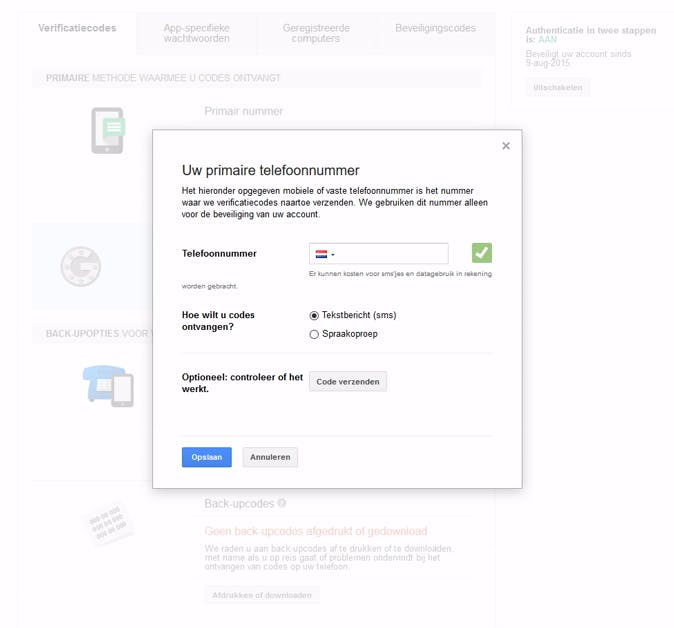Click the 'AAN' status text
Screen dimensions: 674x628
[x=547, y=40]
